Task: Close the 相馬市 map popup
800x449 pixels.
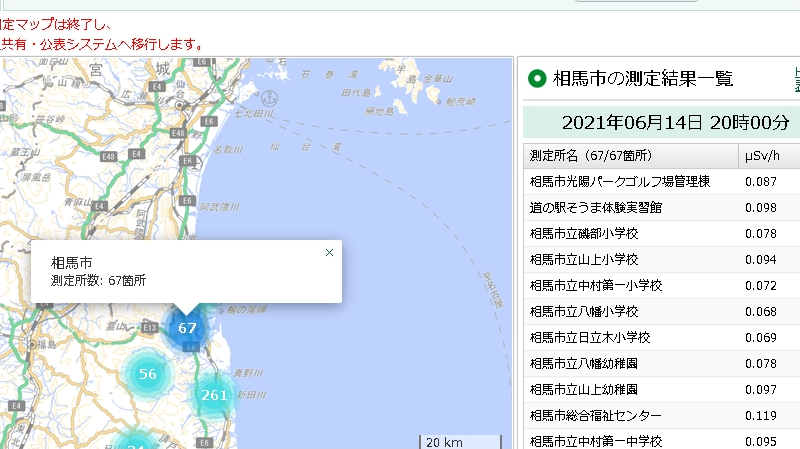Action: click(x=329, y=253)
